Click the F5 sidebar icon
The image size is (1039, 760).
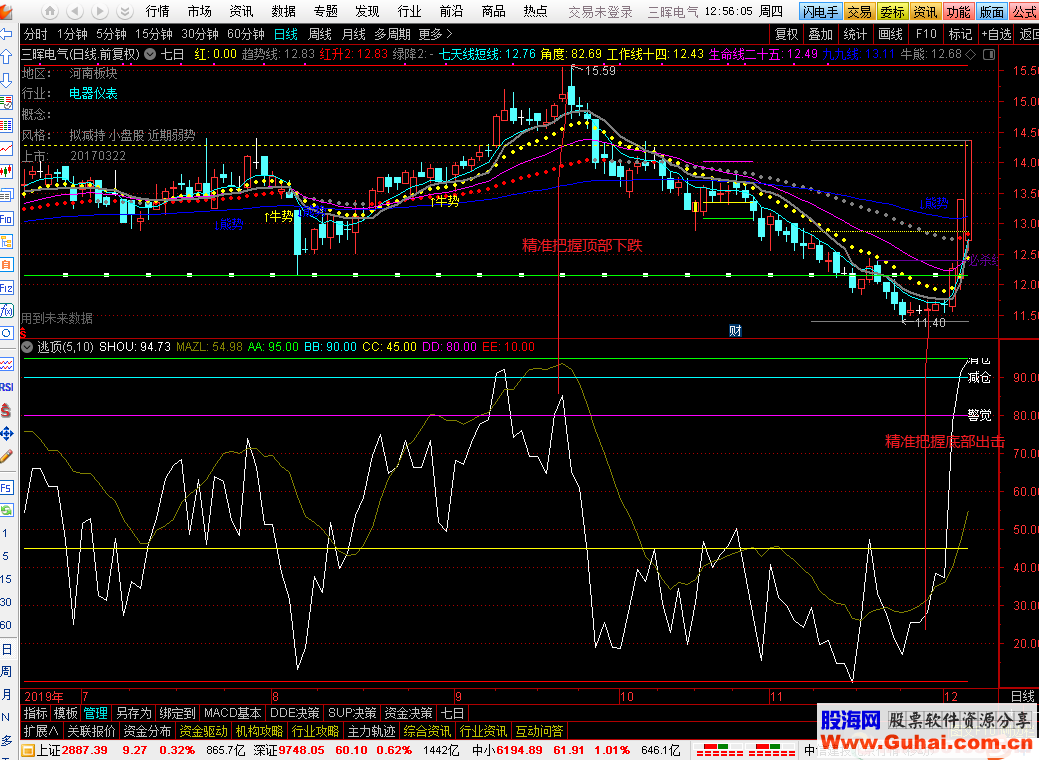7,488
